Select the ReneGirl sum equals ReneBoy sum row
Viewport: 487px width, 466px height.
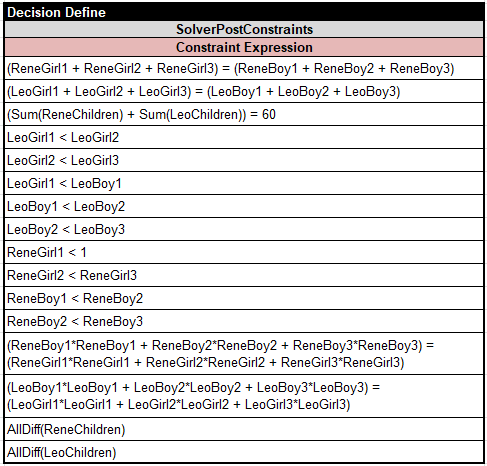[244, 68]
